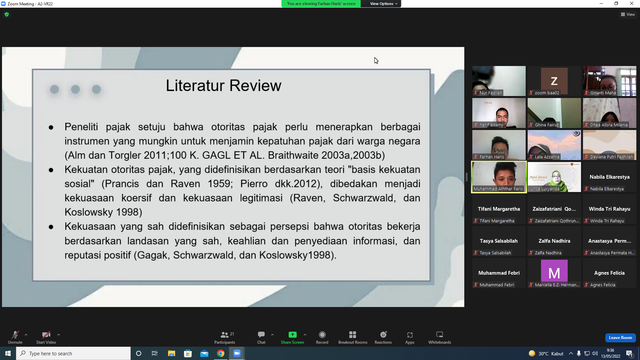Click the shared slide 'Literatur Review' title

(x=223, y=86)
